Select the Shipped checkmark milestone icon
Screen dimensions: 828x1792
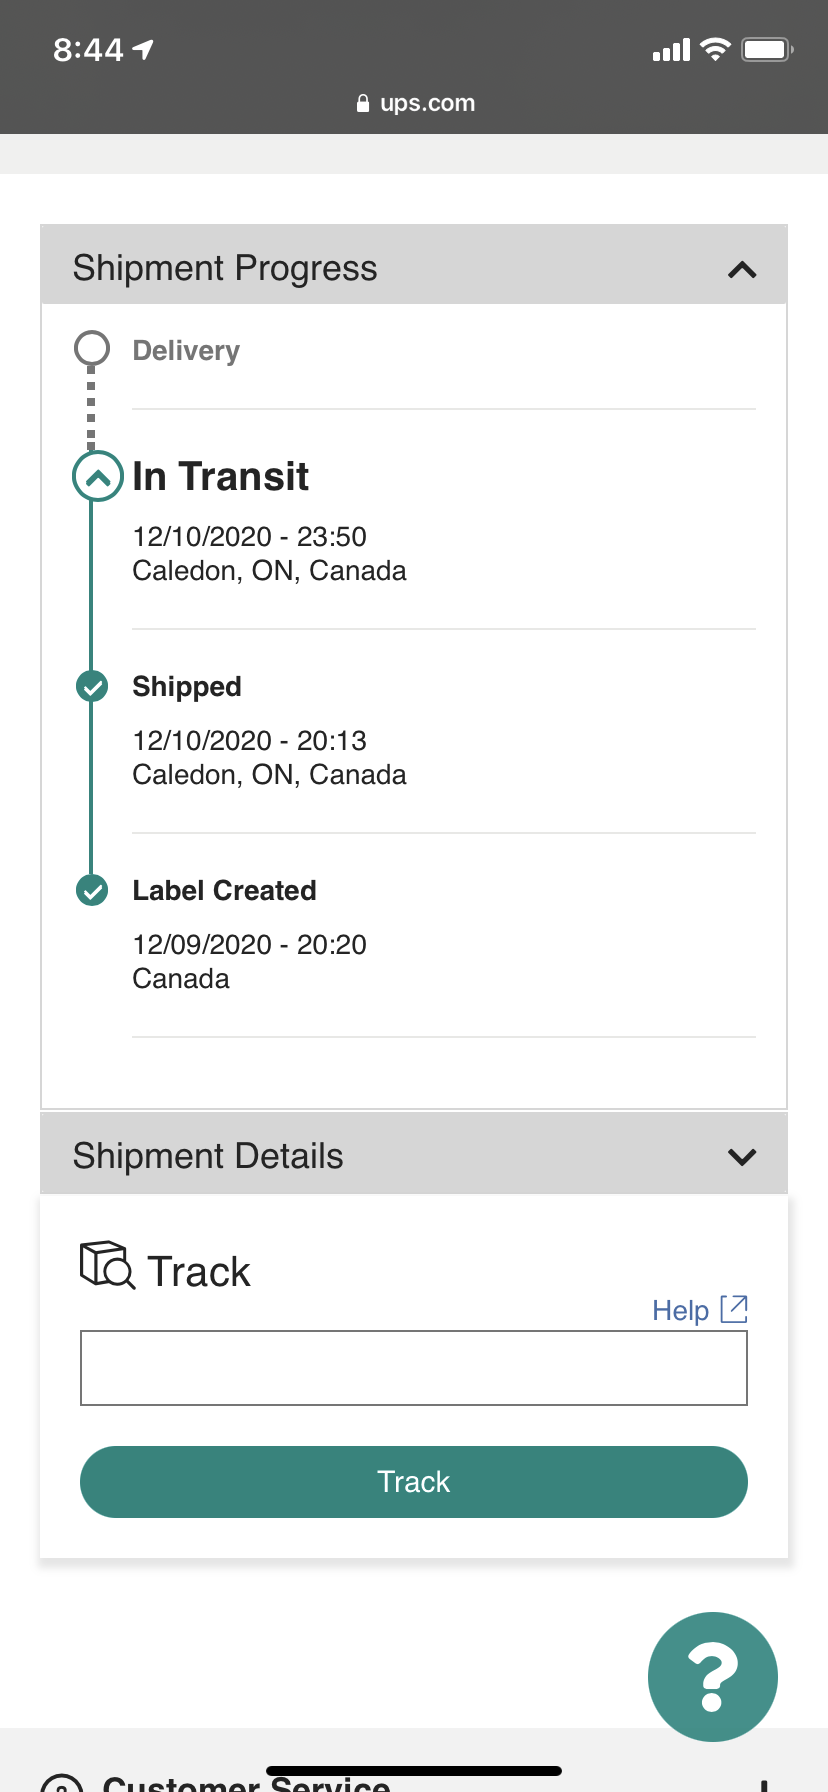pyautogui.click(x=92, y=687)
